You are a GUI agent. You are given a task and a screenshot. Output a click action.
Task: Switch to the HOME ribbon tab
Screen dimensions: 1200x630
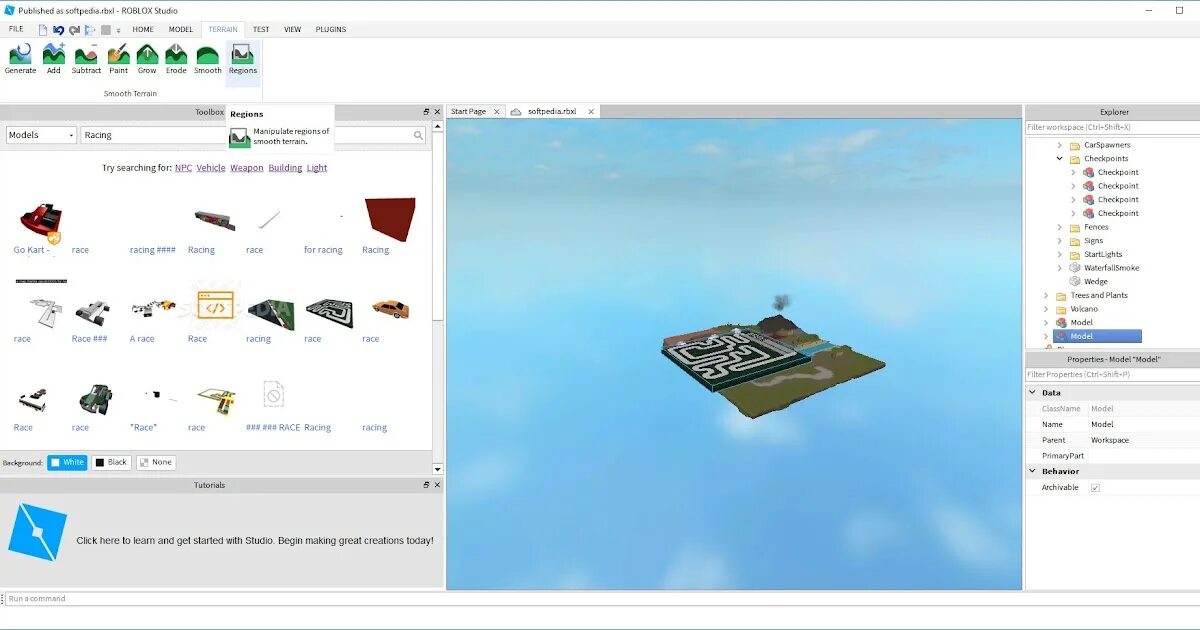pyautogui.click(x=143, y=29)
